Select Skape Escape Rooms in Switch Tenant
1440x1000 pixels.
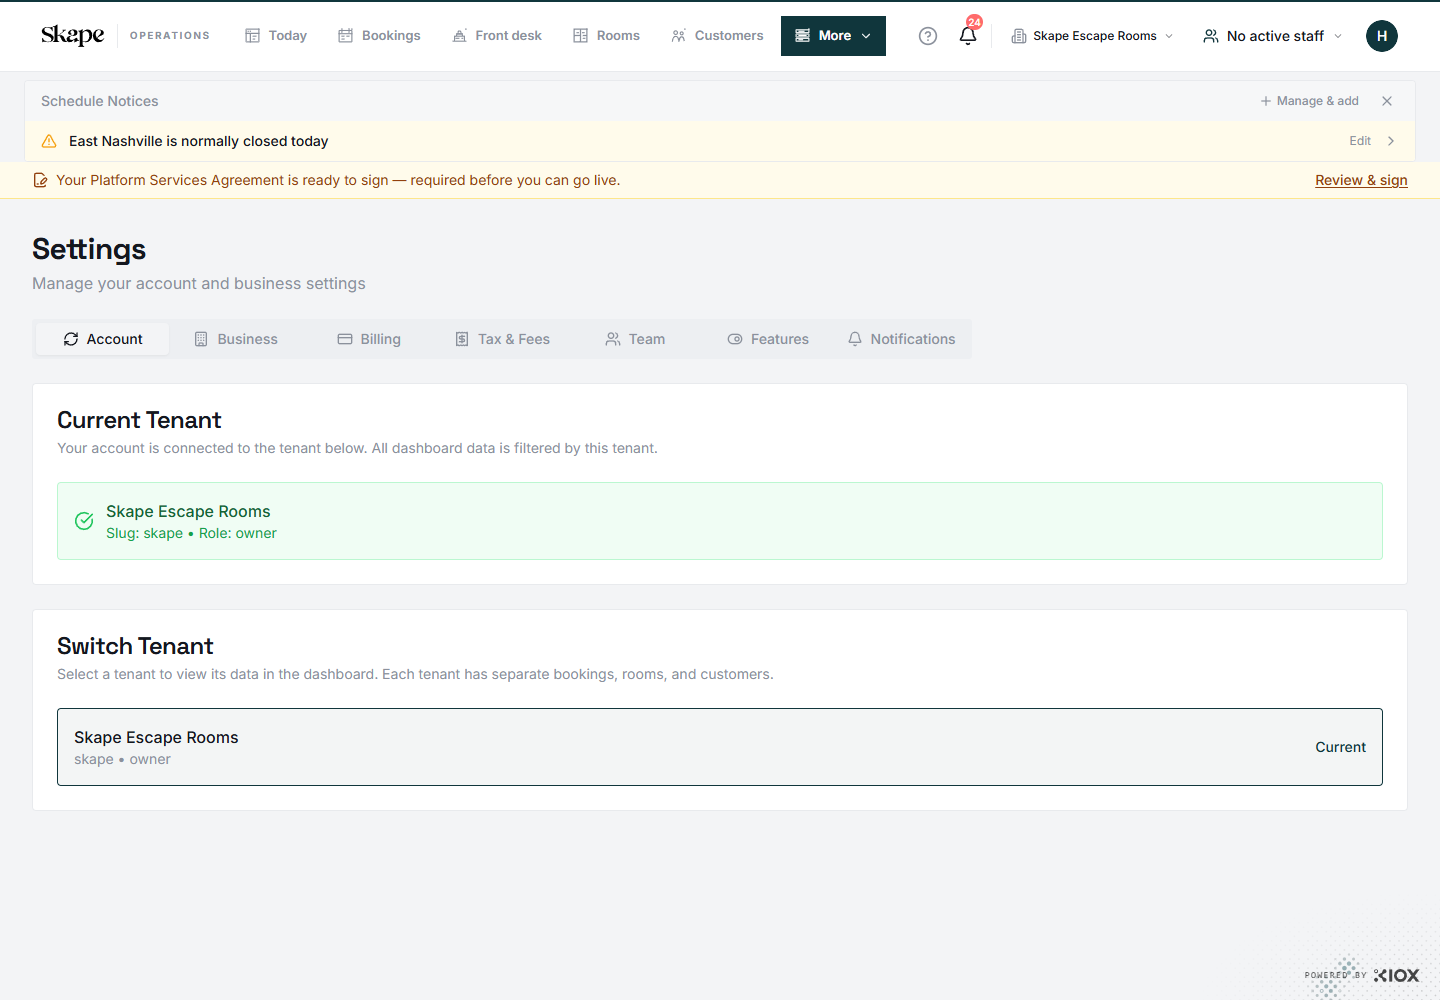click(x=720, y=747)
